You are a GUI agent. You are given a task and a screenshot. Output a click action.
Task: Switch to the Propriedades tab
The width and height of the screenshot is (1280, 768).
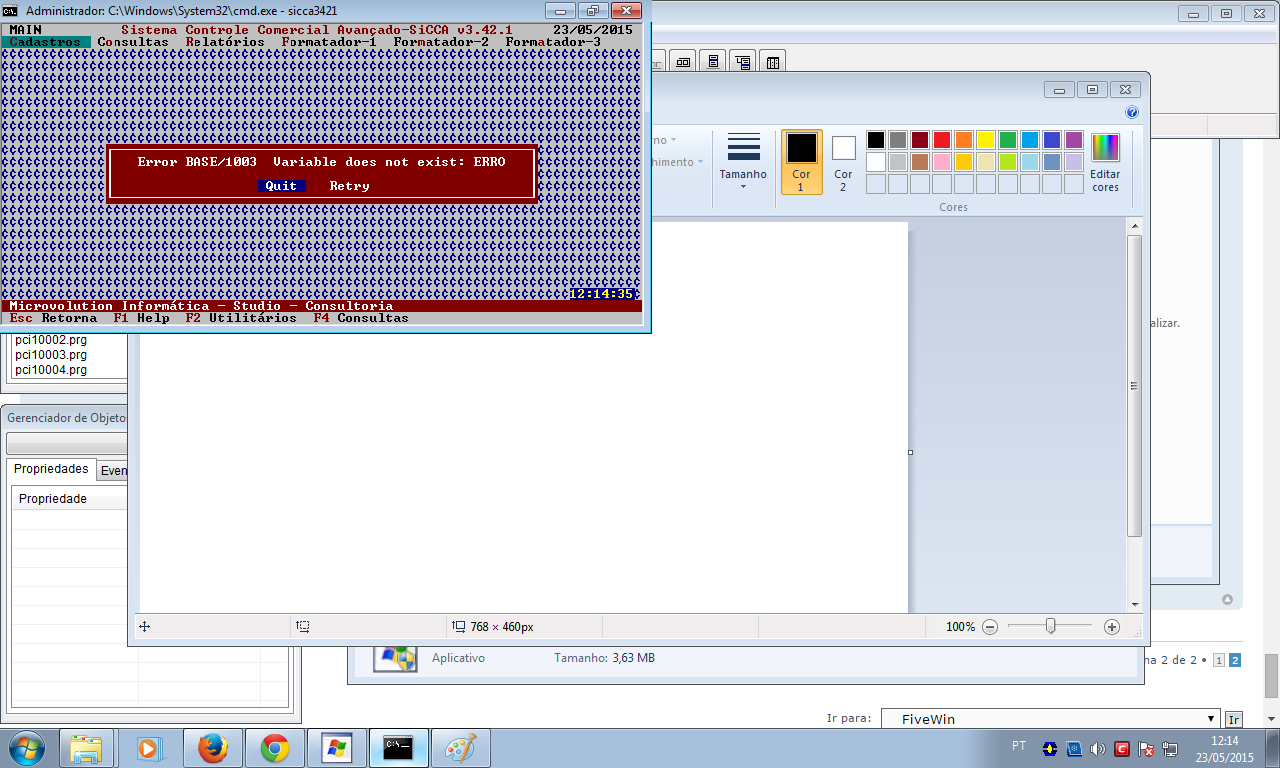(x=51, y=469)
